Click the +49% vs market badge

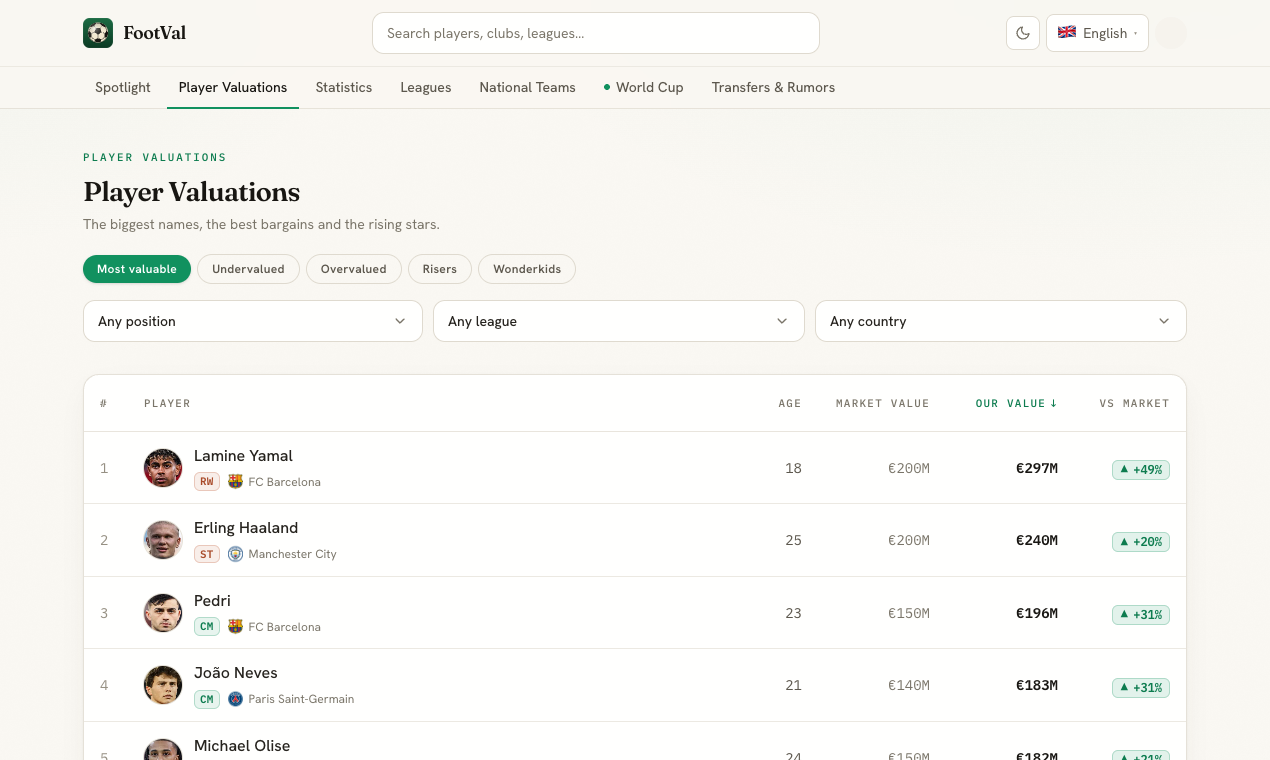coord(1141,469)
